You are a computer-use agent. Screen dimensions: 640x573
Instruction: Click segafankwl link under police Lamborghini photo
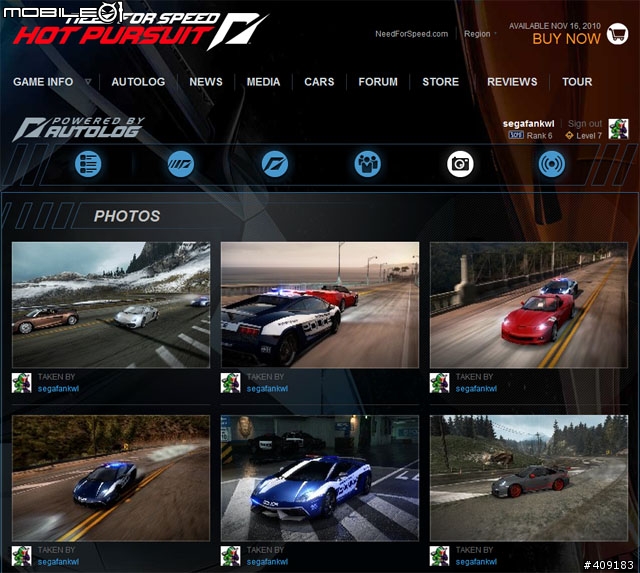(x=267, y=389)
